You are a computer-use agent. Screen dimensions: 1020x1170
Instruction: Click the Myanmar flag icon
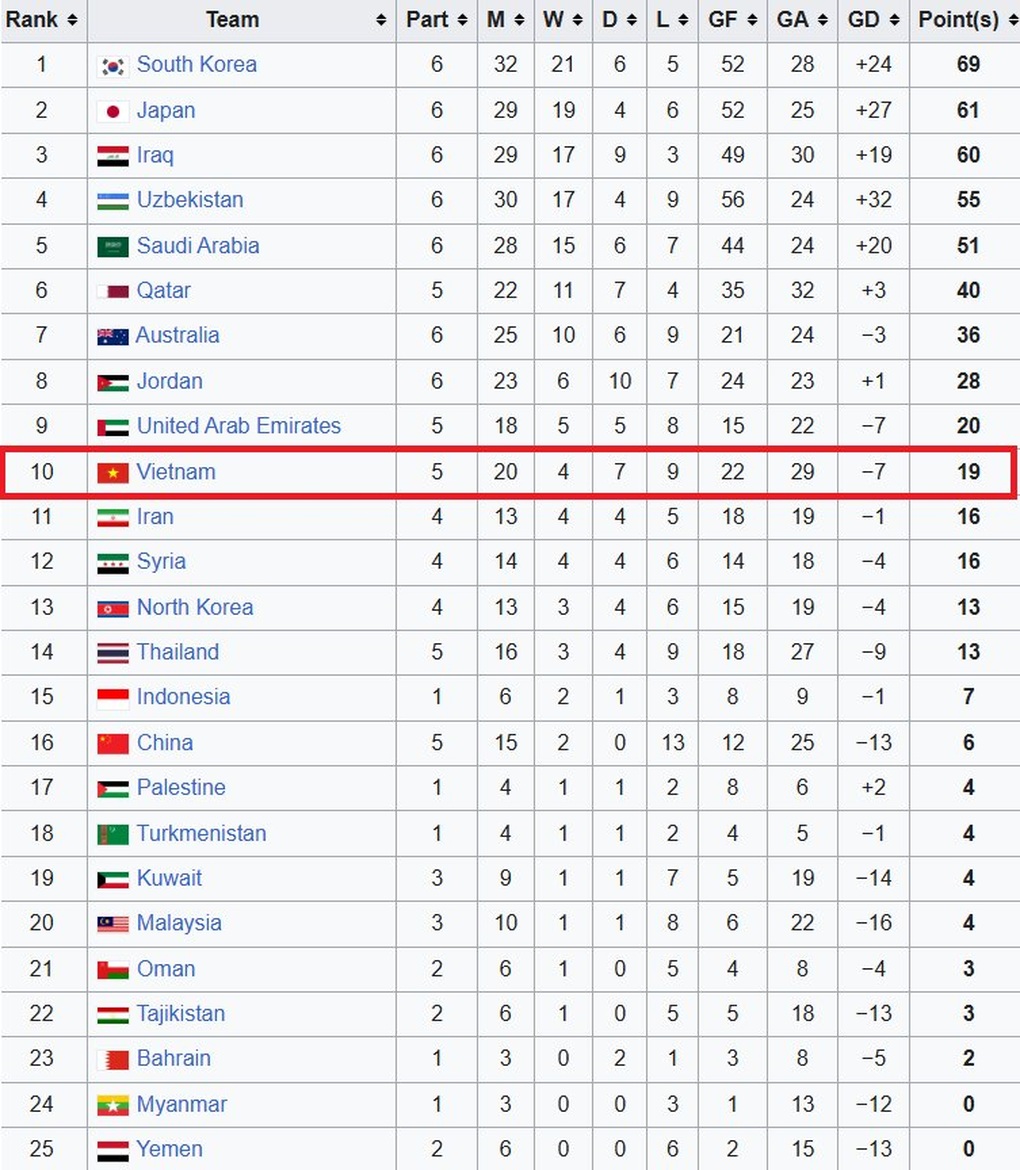(113, 1105)
